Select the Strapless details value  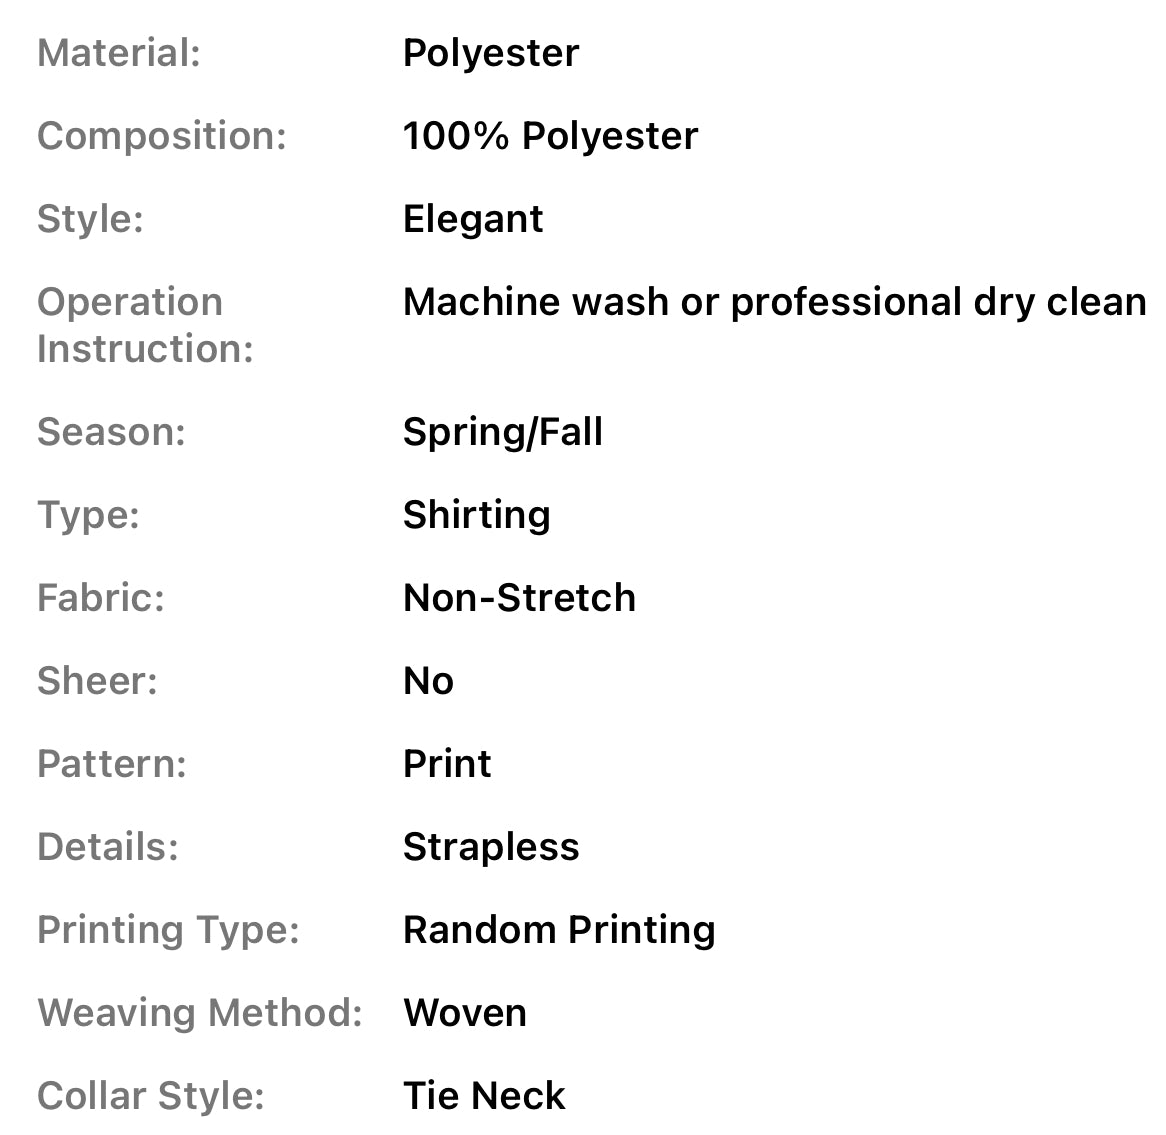[491, 847]
